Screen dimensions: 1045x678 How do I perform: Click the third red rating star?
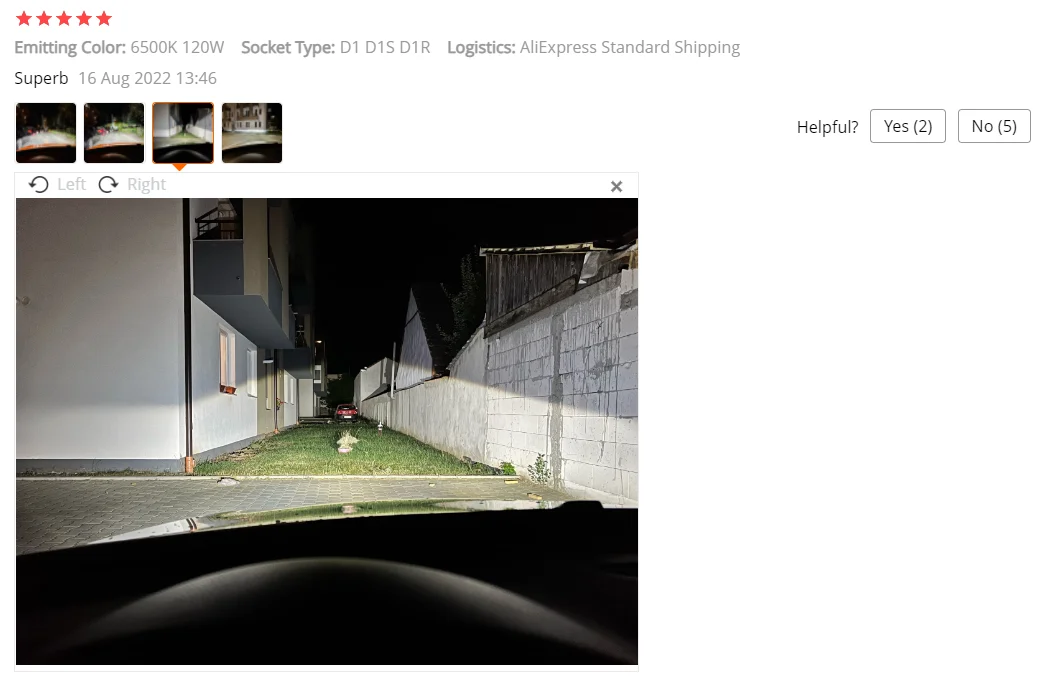click(x=64, y=19)
